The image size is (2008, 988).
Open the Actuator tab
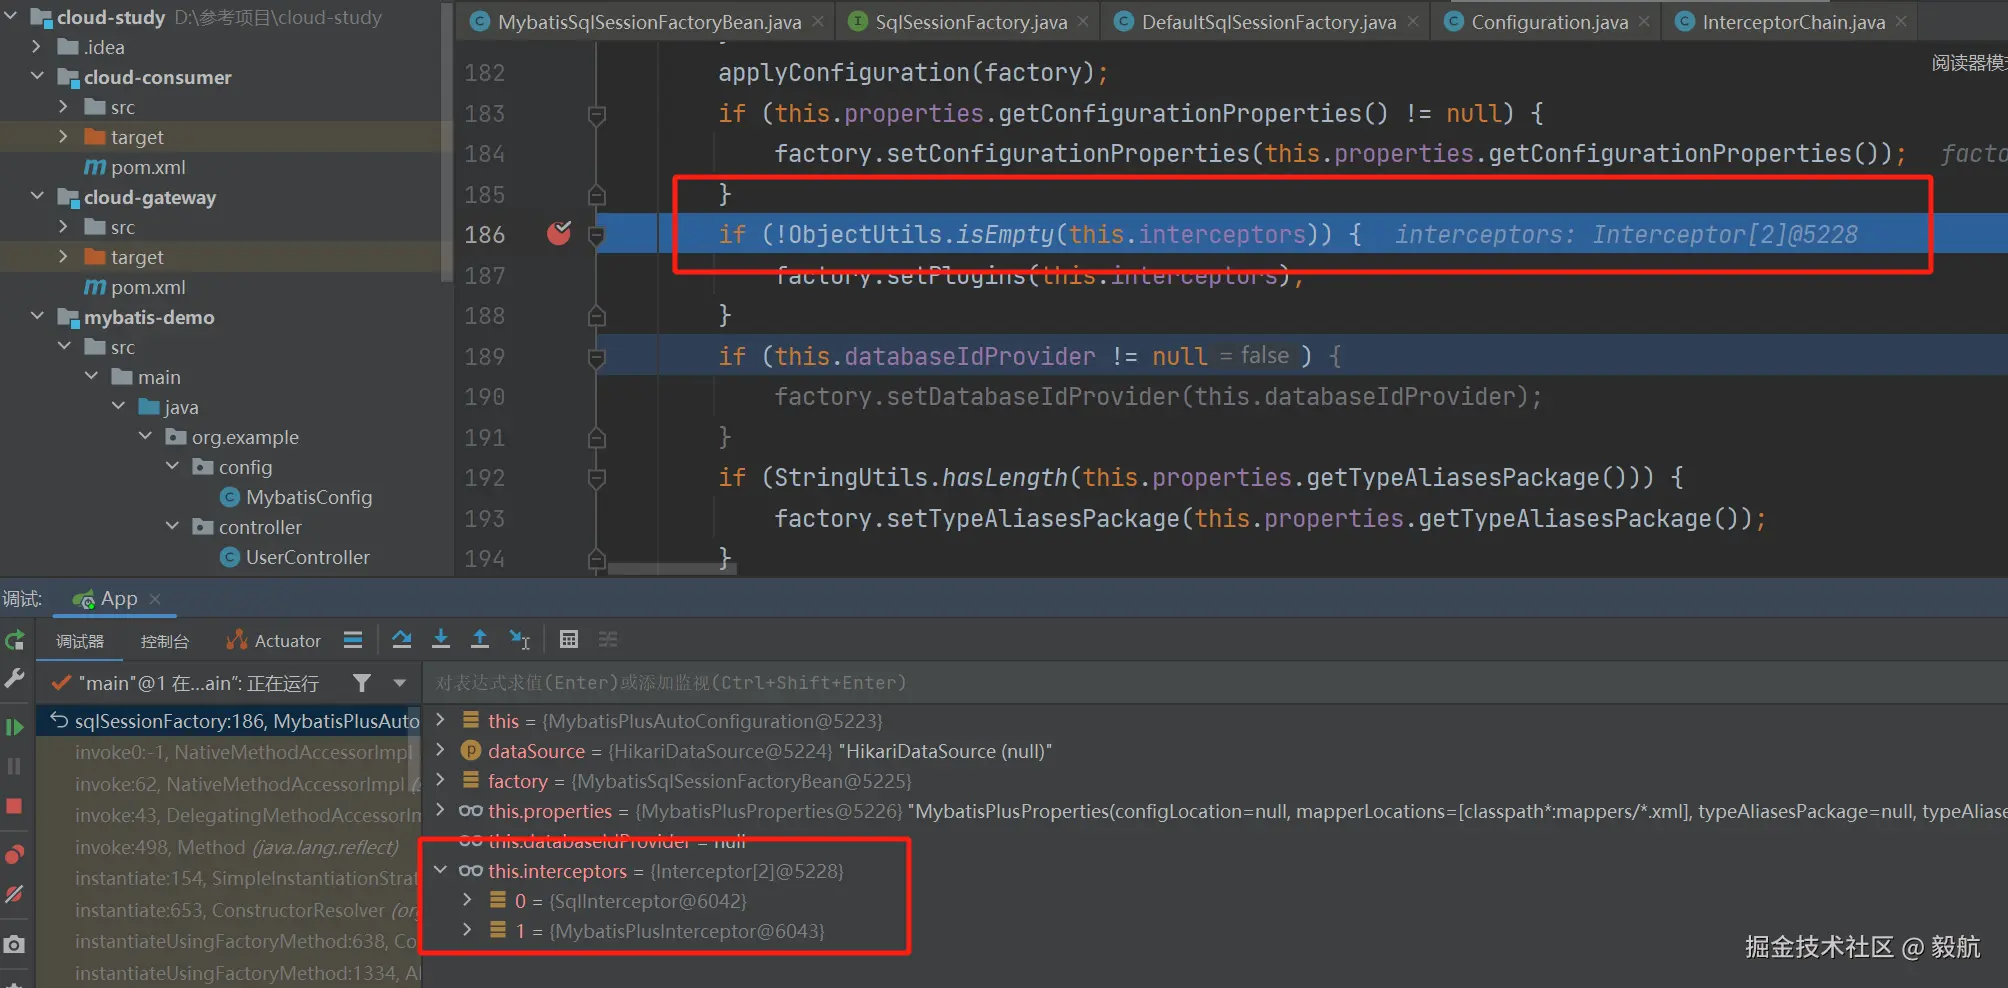(274, 641)
